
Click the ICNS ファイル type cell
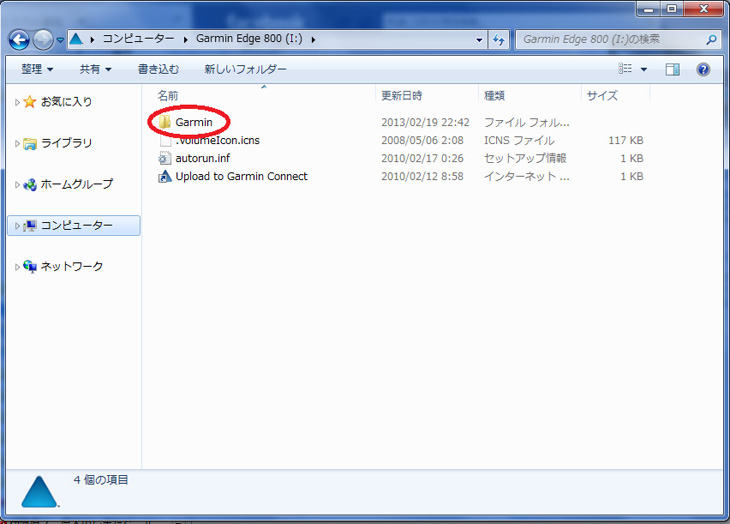coord(519,140)
